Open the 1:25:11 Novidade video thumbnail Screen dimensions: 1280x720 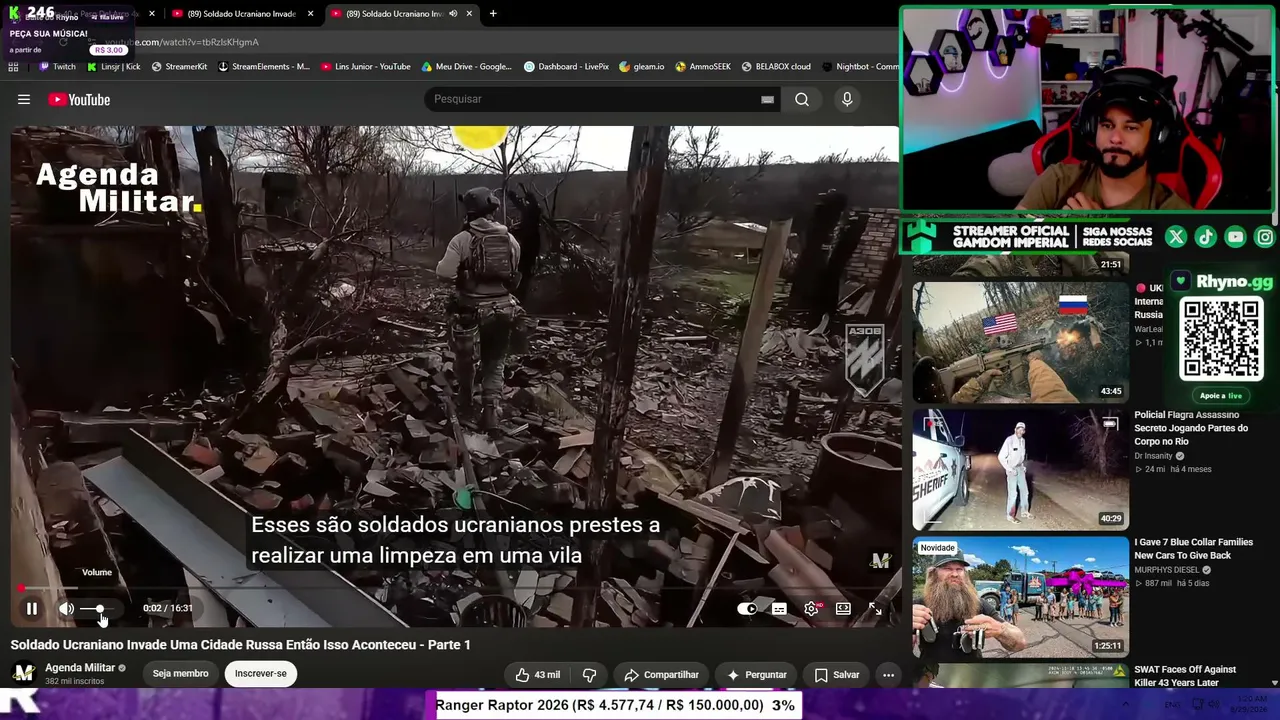click(1020, 597)
